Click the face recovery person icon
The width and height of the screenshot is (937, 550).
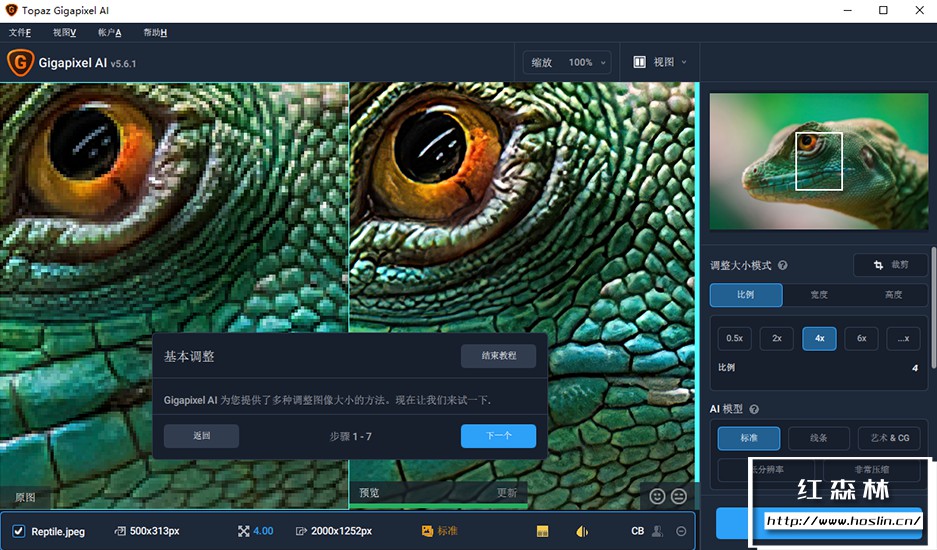(x=657, y=531)
